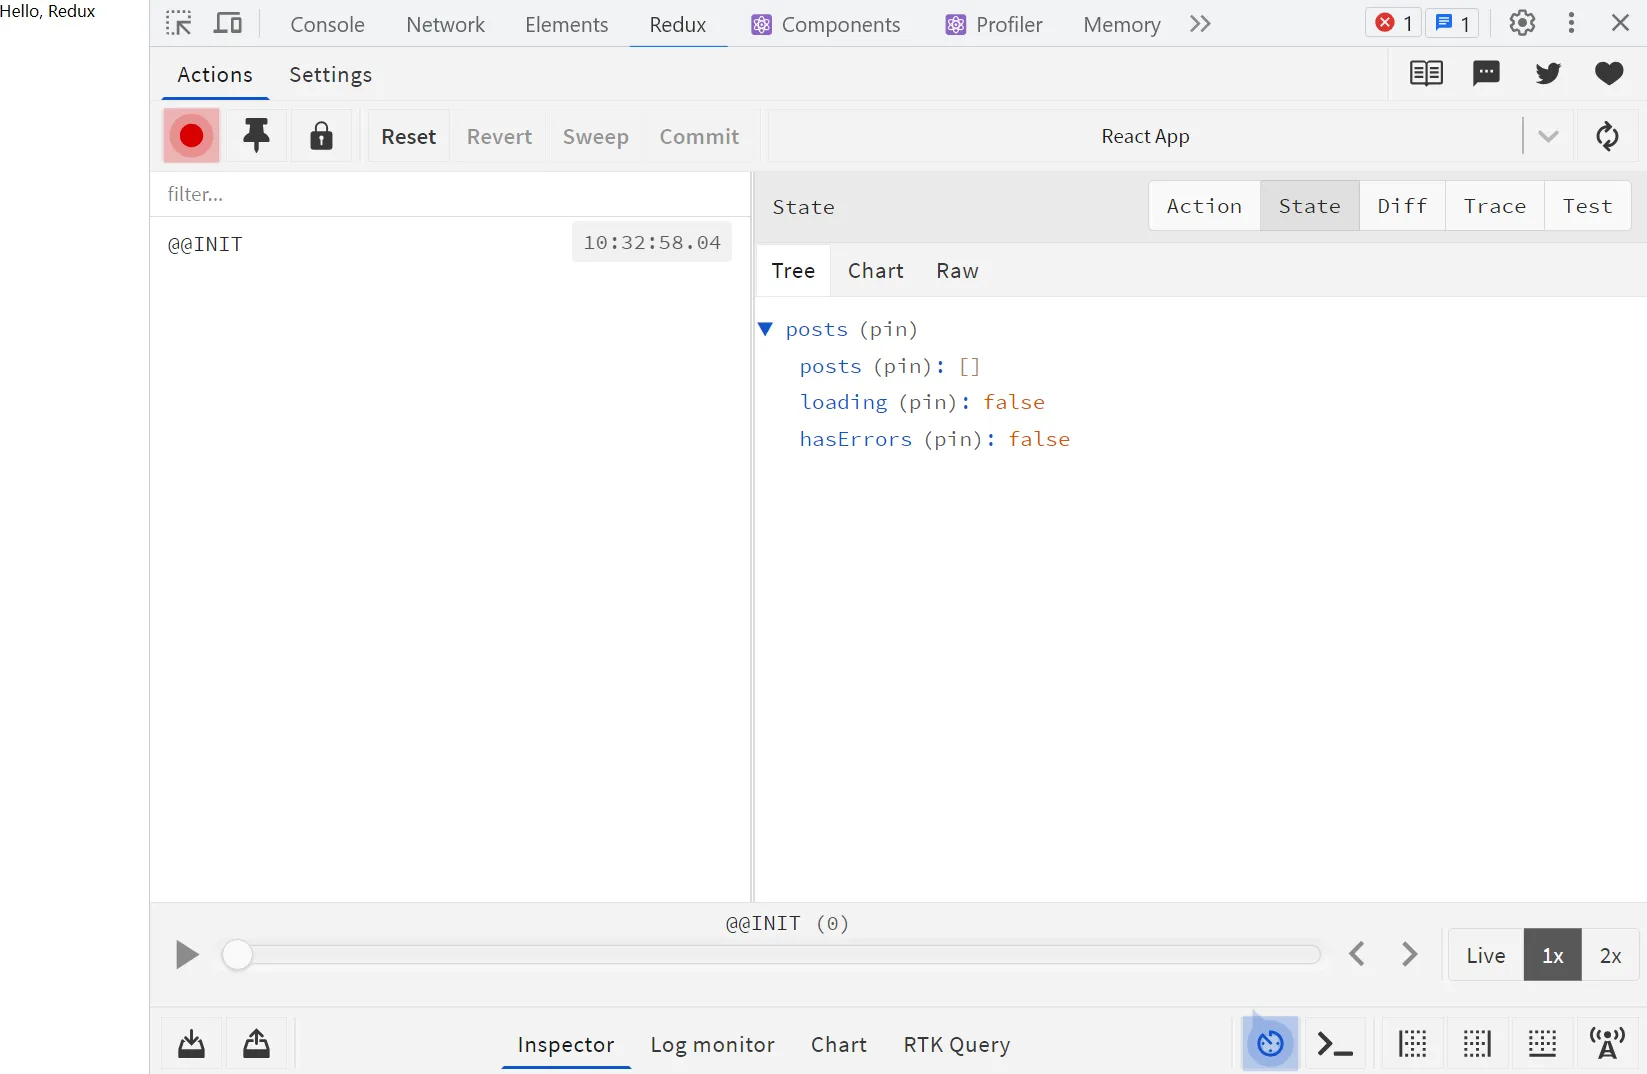Select the @@INIT action row
The image size is (1647, 1074).
[x=450, y=243]
